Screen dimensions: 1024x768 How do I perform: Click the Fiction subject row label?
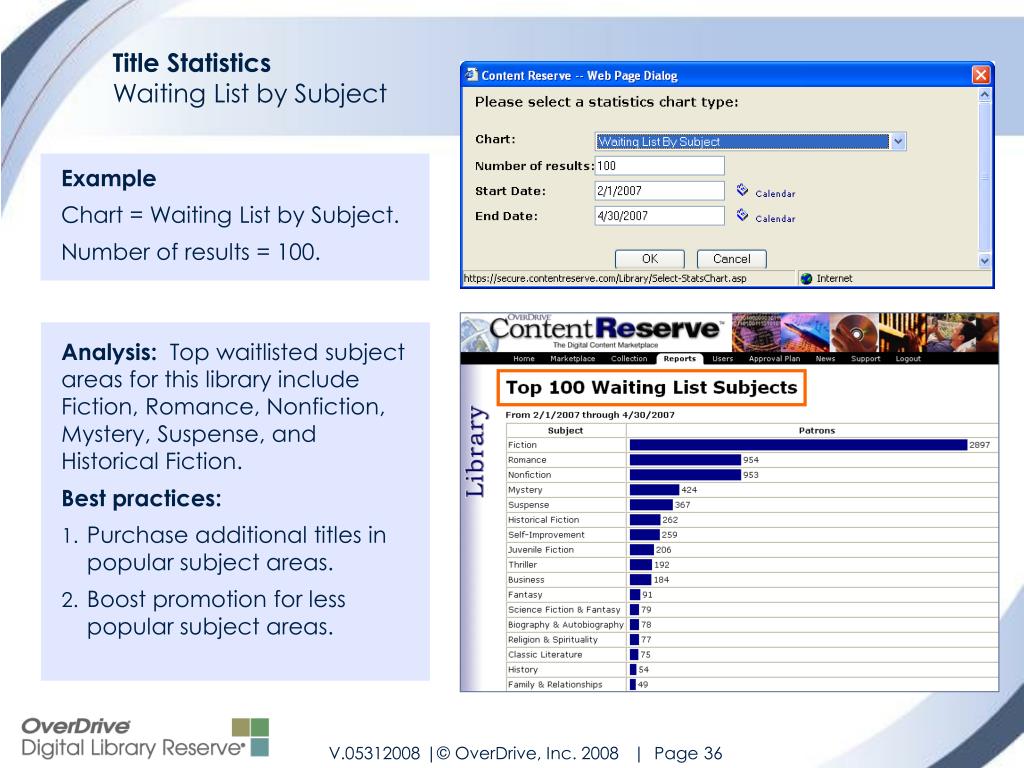[522, 445]
